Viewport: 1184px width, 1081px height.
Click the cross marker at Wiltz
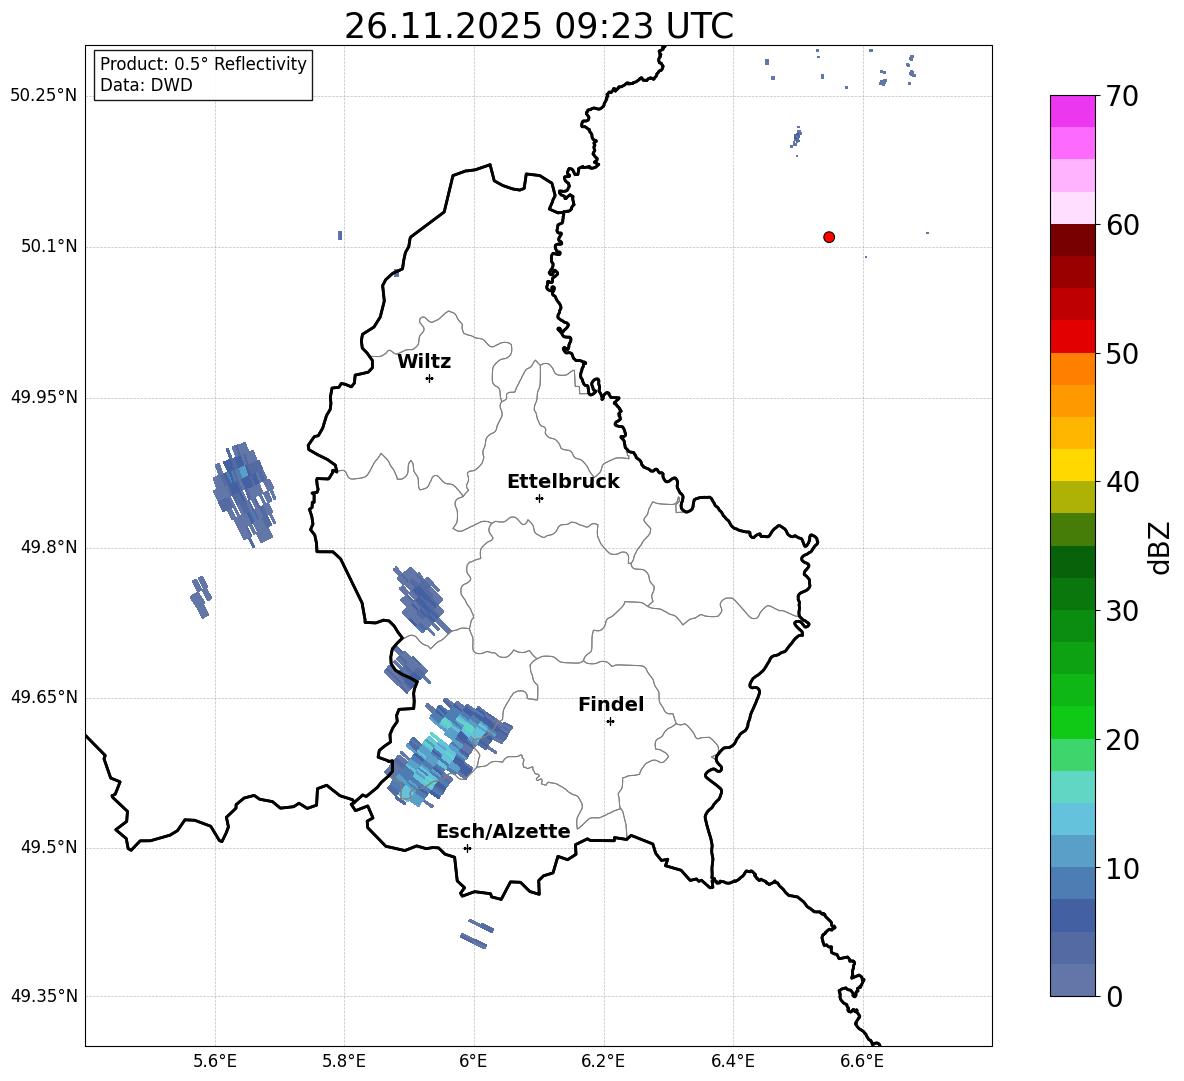coord(430,378)
